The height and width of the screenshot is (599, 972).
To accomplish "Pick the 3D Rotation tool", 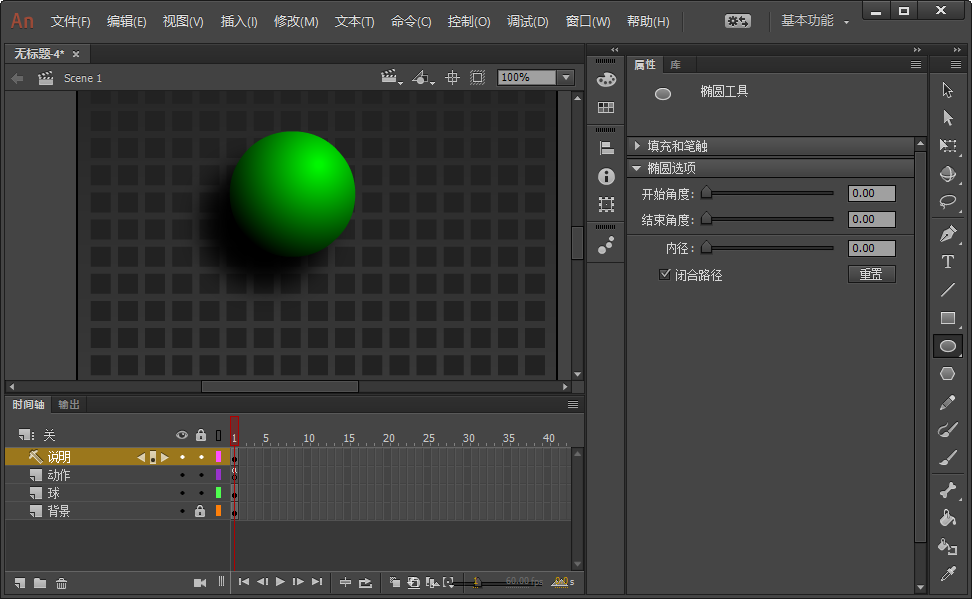I will (x=947, y=174).
